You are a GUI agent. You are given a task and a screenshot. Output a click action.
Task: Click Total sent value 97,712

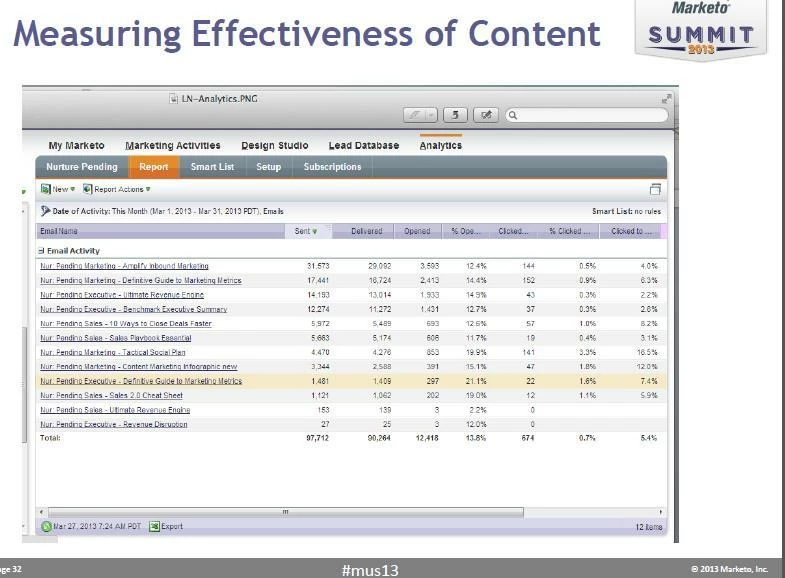pos(317,438)
